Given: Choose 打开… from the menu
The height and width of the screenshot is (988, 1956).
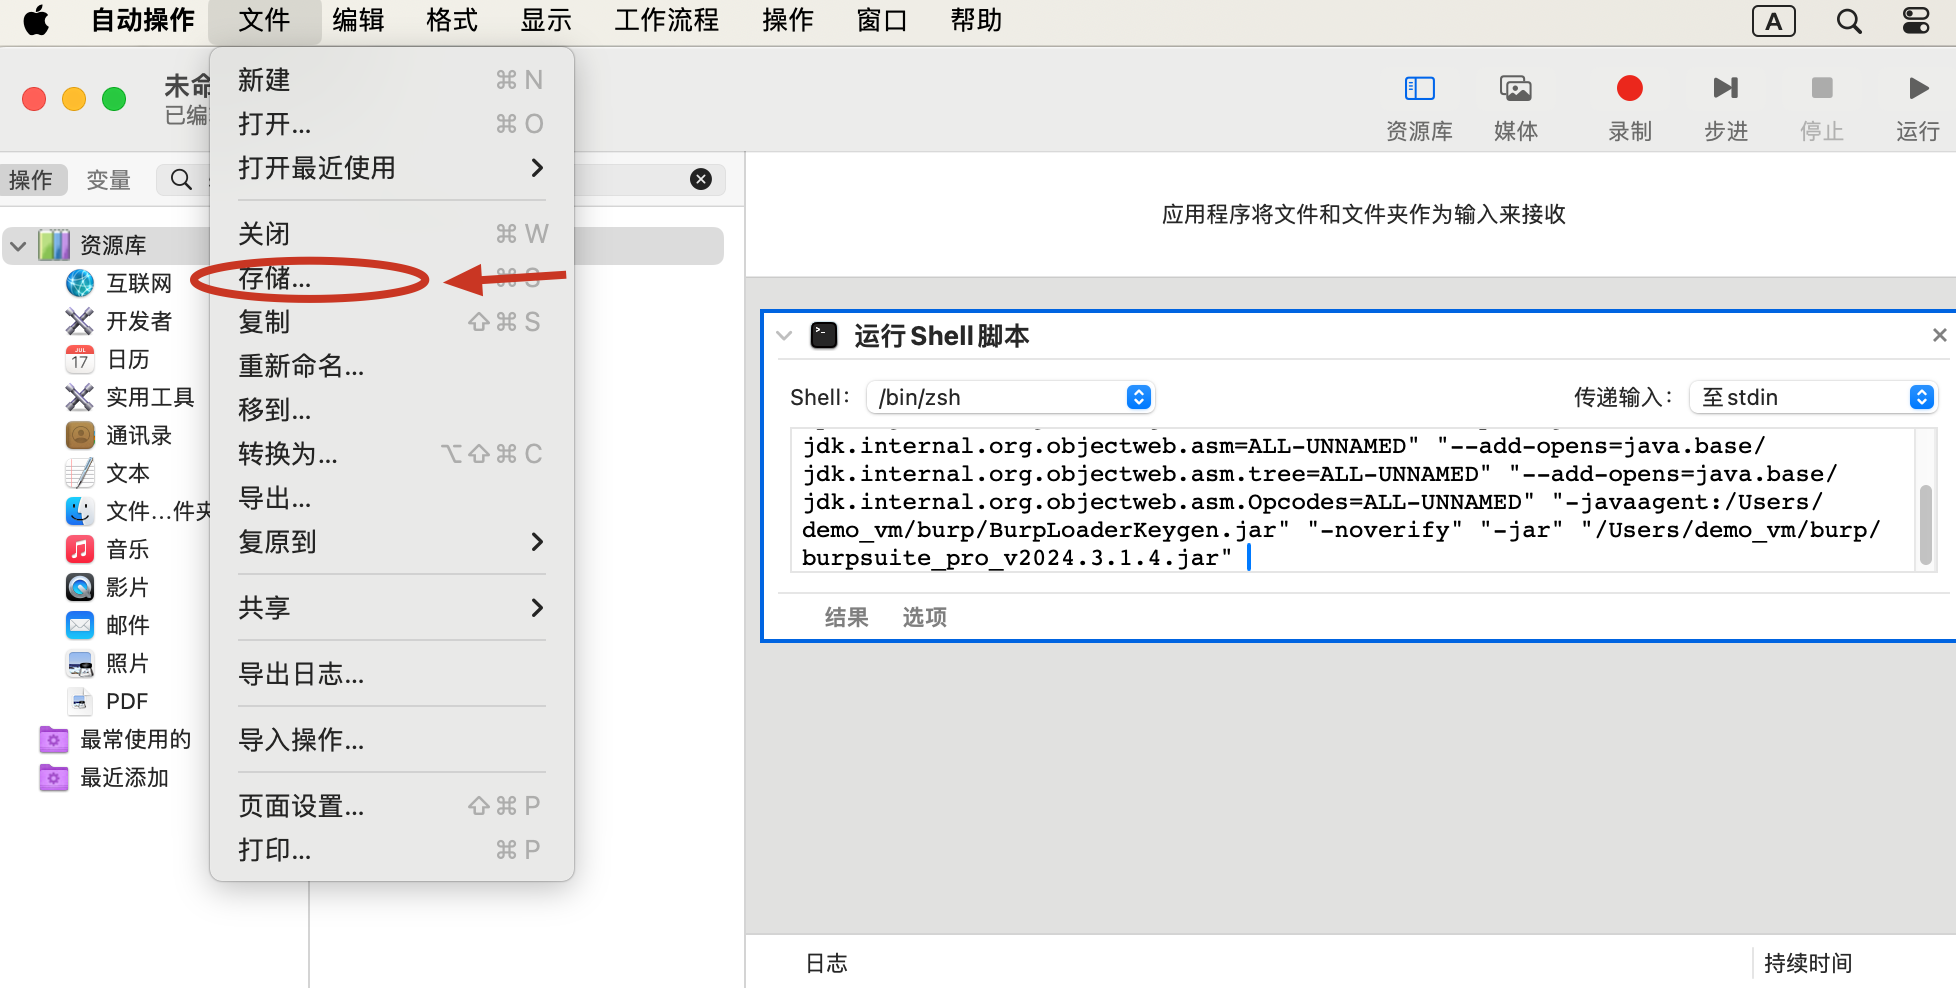Looking at the screenshot, I should tap(392, 124).
